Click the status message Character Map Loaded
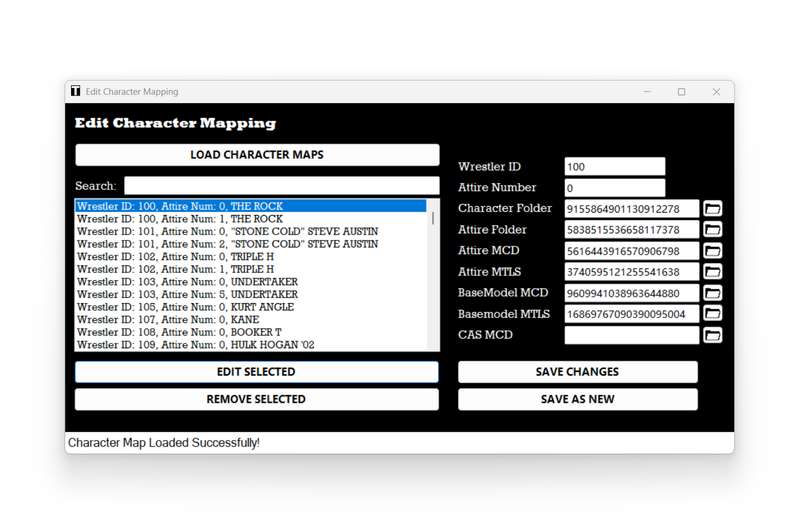The height and width of the screenshot is (520, 800). pyautogui.click(x=164, y=442)
